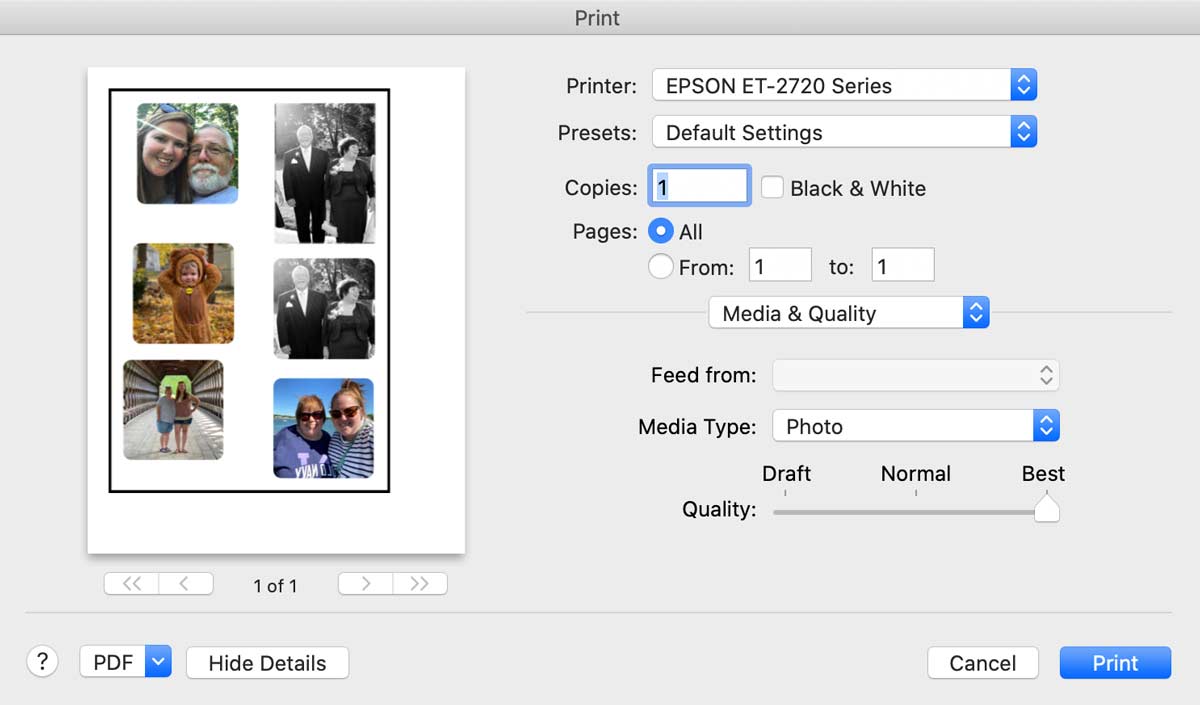
Task: Select the All pages radio button
Action: pos(660,231)
